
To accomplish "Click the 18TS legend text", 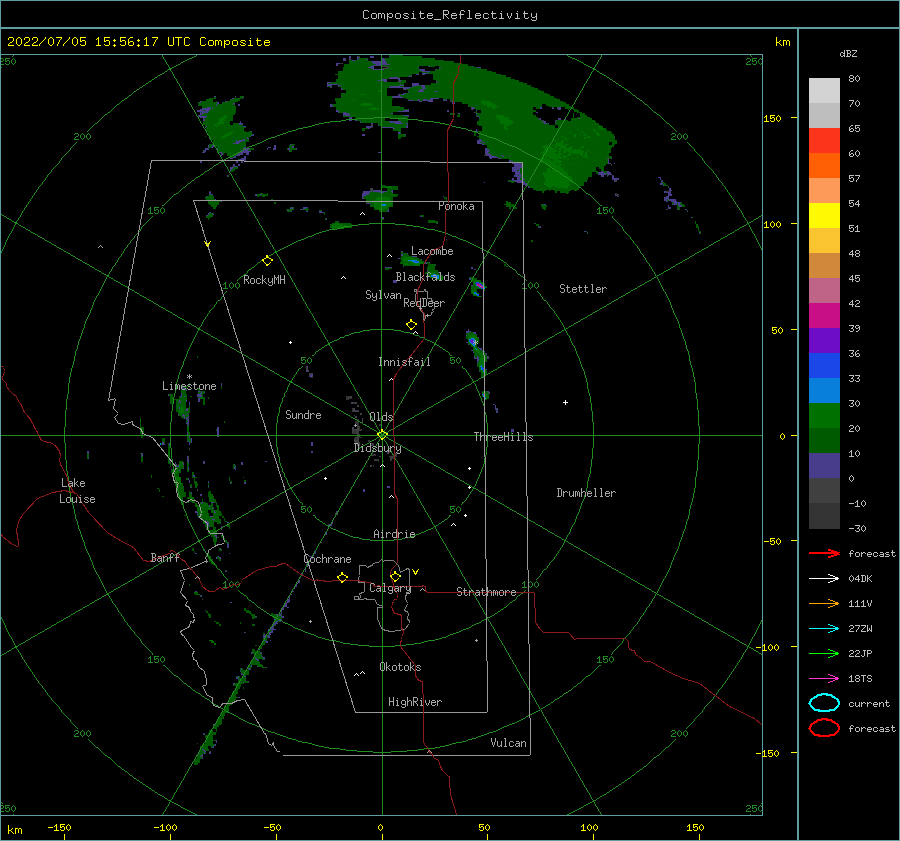I will (x=860, y=679).
